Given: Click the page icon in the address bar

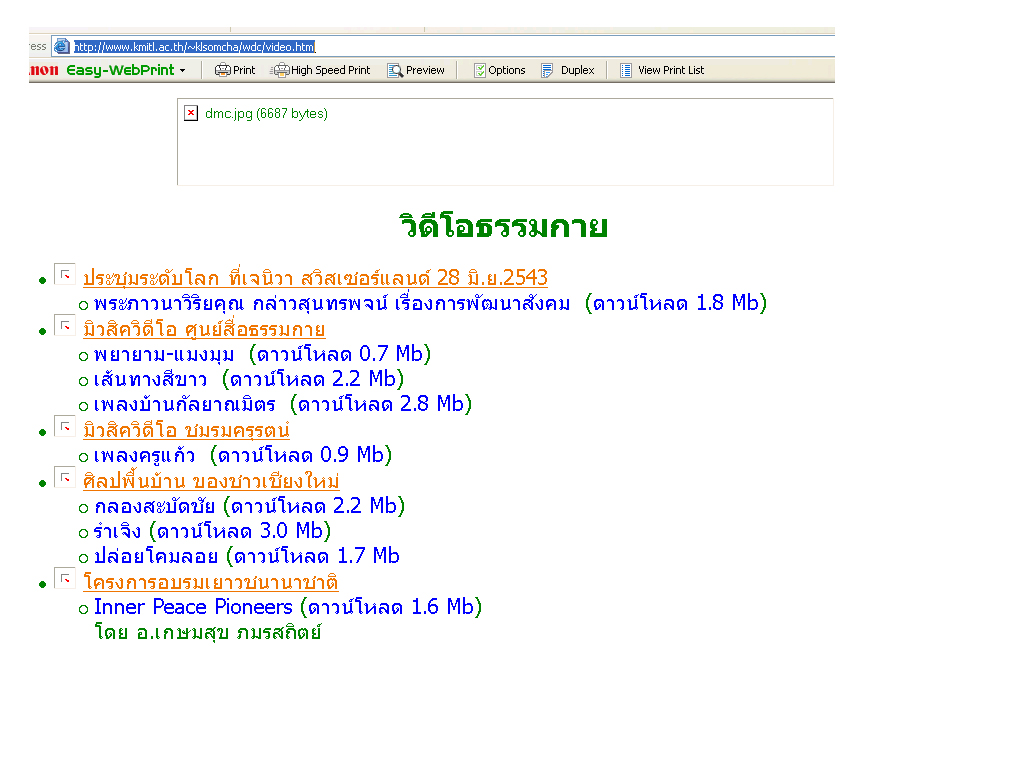Looking at the screenshot, I should 62,46.
